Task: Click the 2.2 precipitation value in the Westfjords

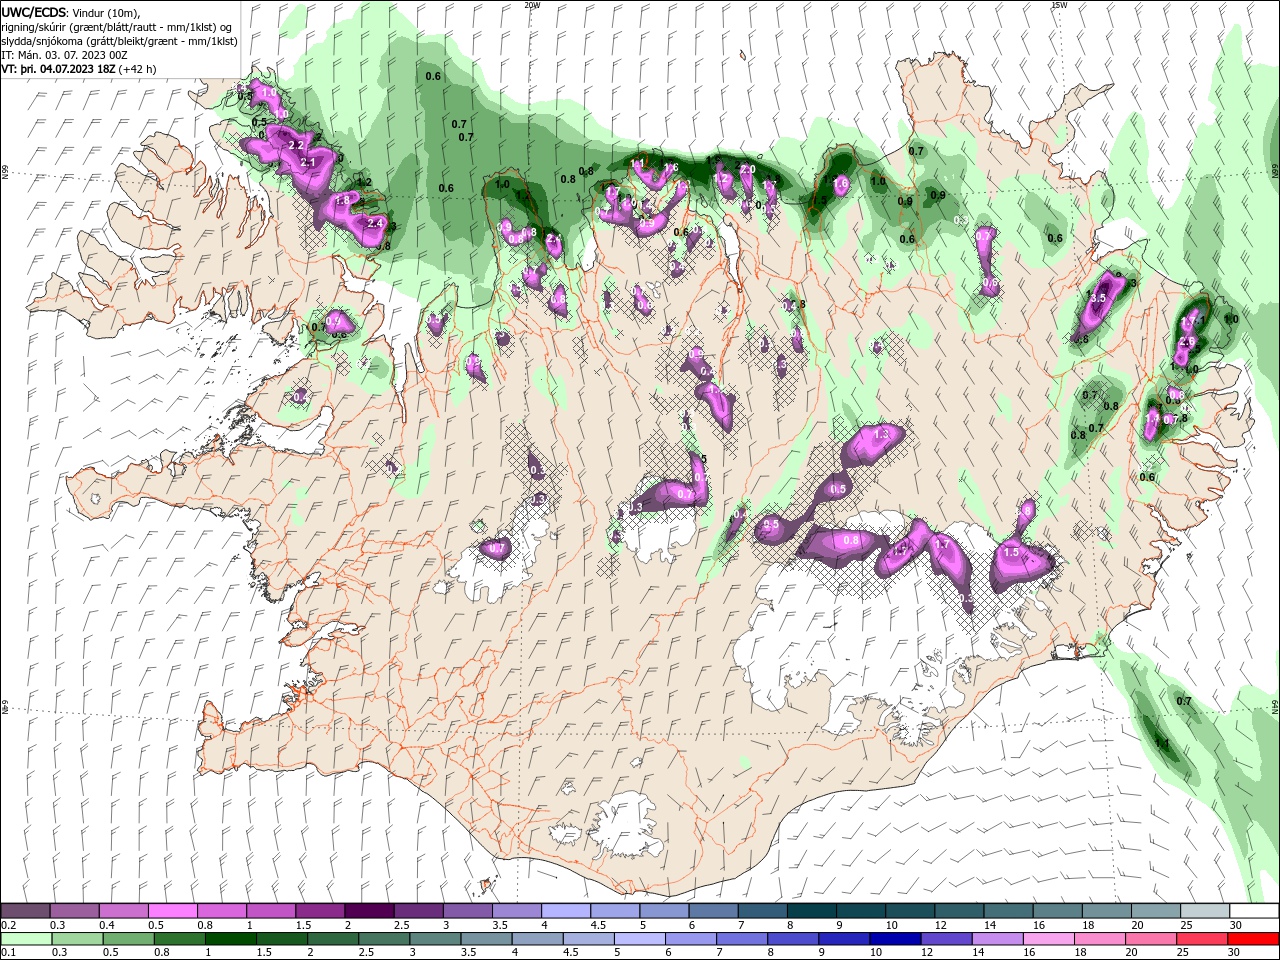Action: point(295,145)
